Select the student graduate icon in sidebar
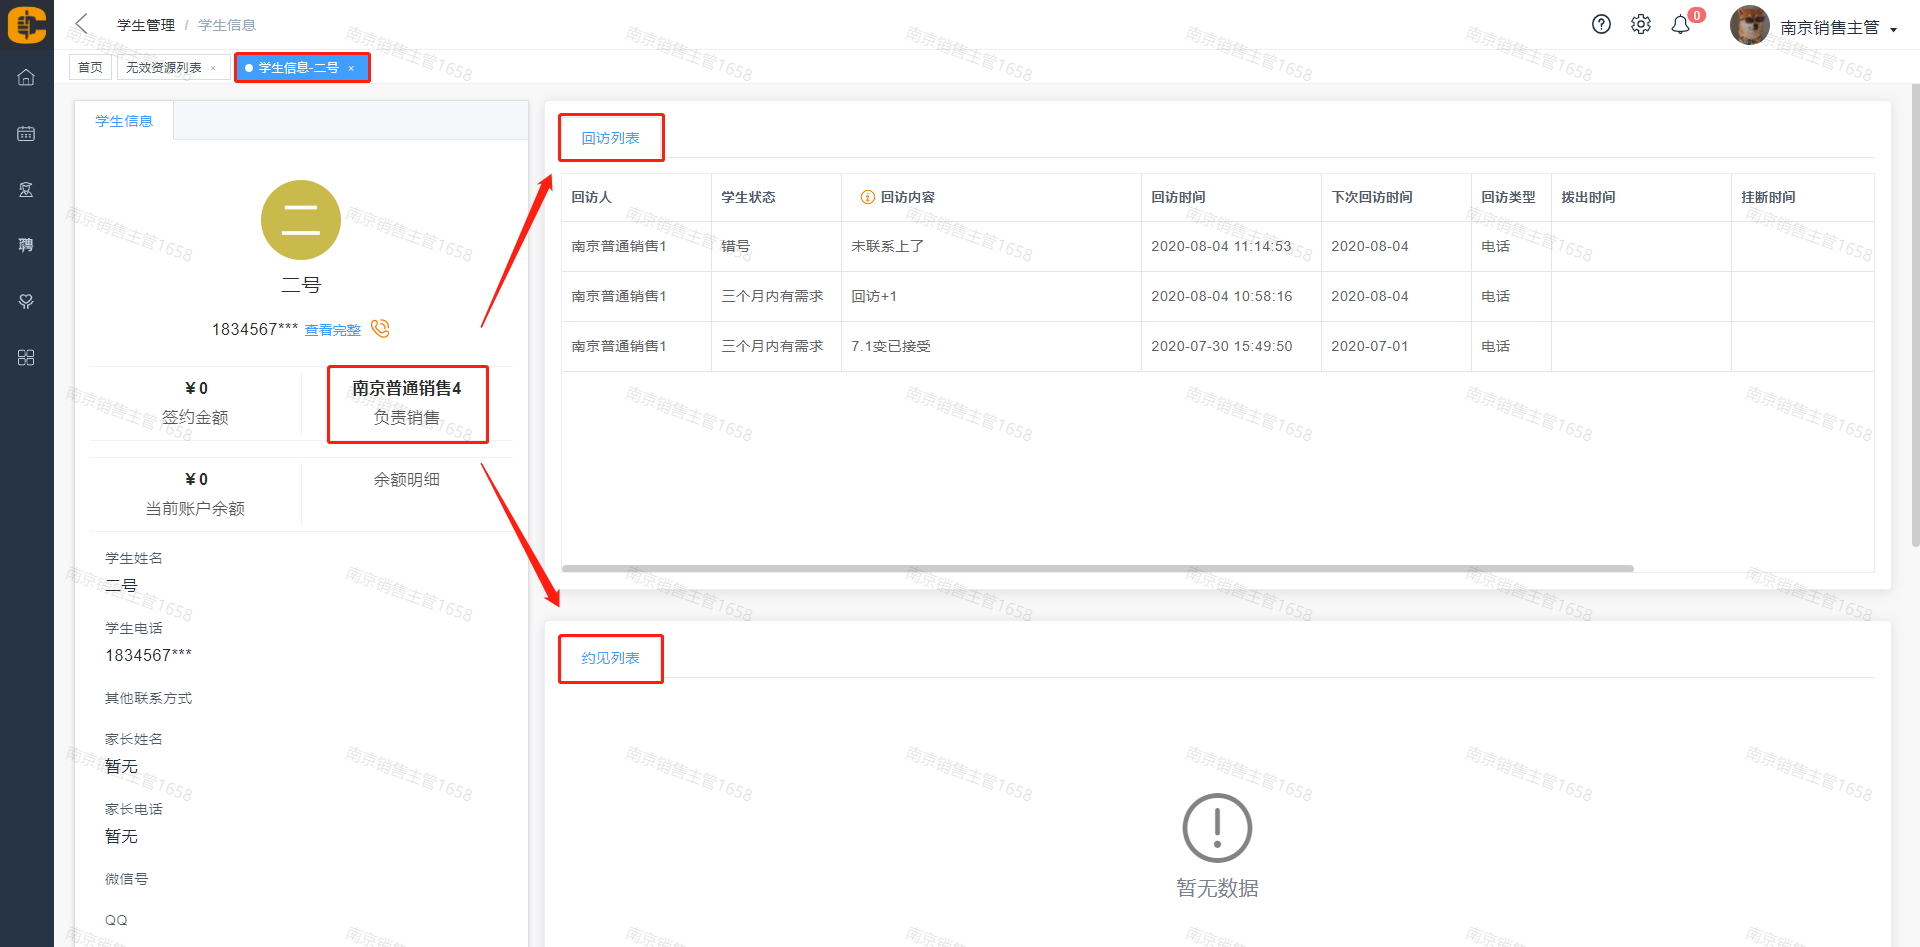 [26, 190]
